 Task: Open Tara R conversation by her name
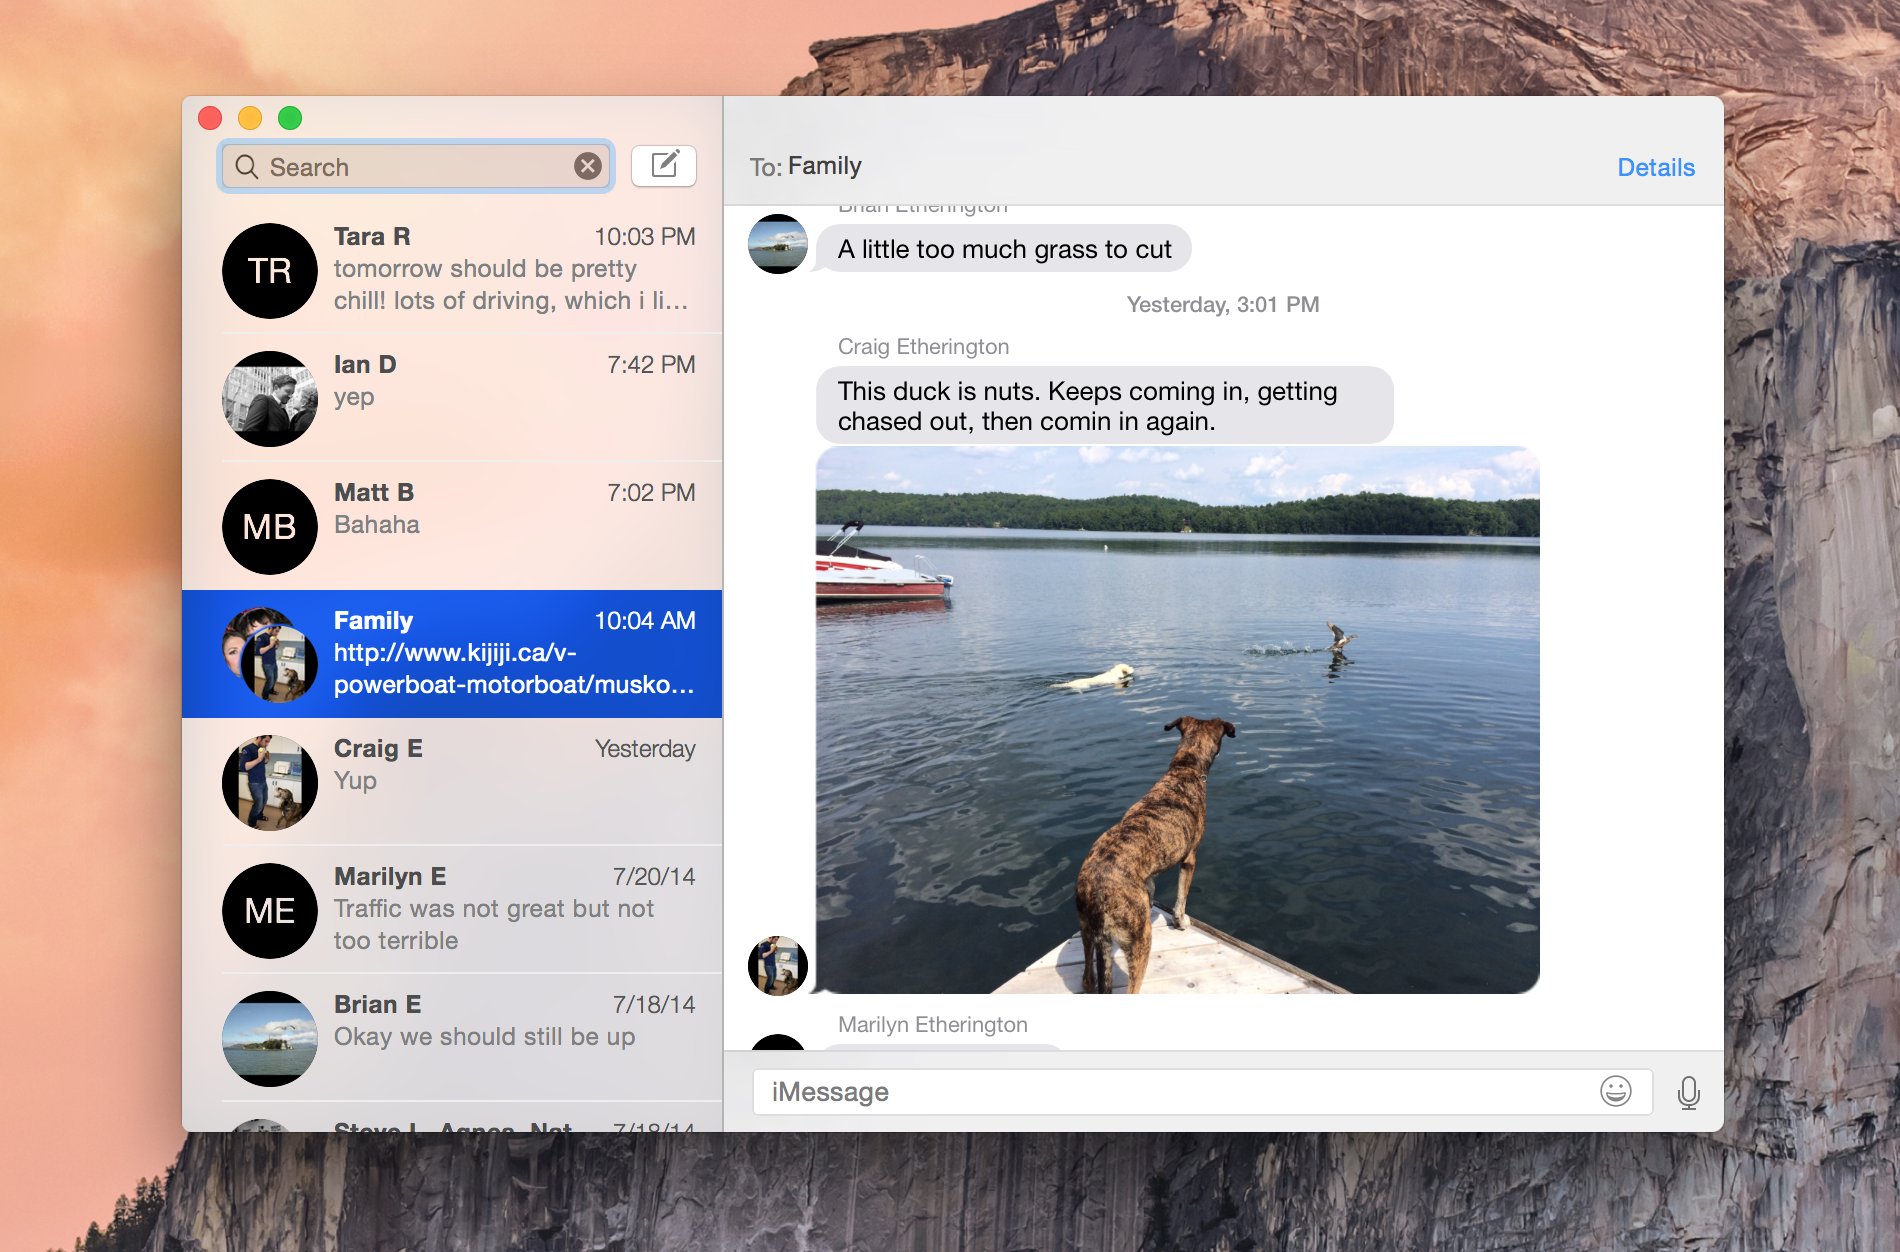pyautogui.click(x=372, y=236)
